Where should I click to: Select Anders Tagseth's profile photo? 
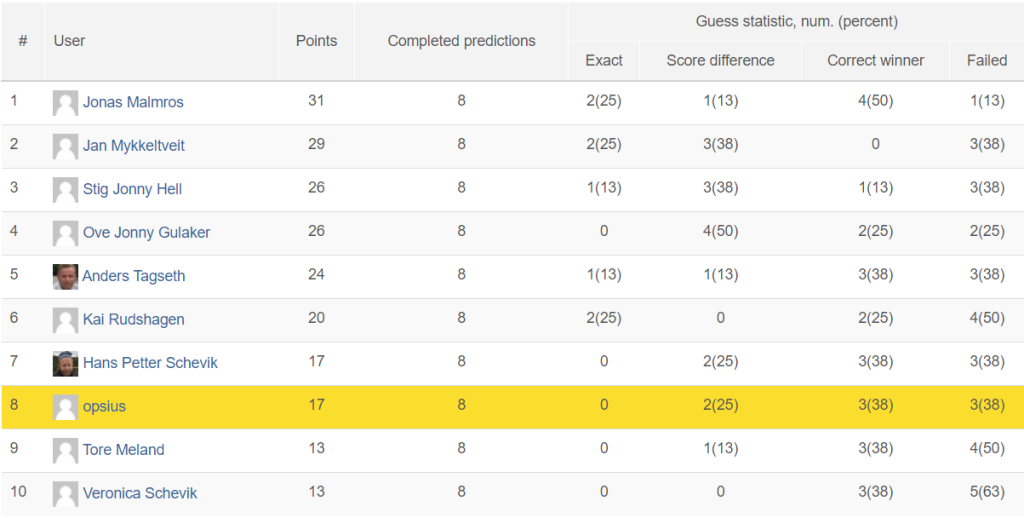(x=65, y=276)
